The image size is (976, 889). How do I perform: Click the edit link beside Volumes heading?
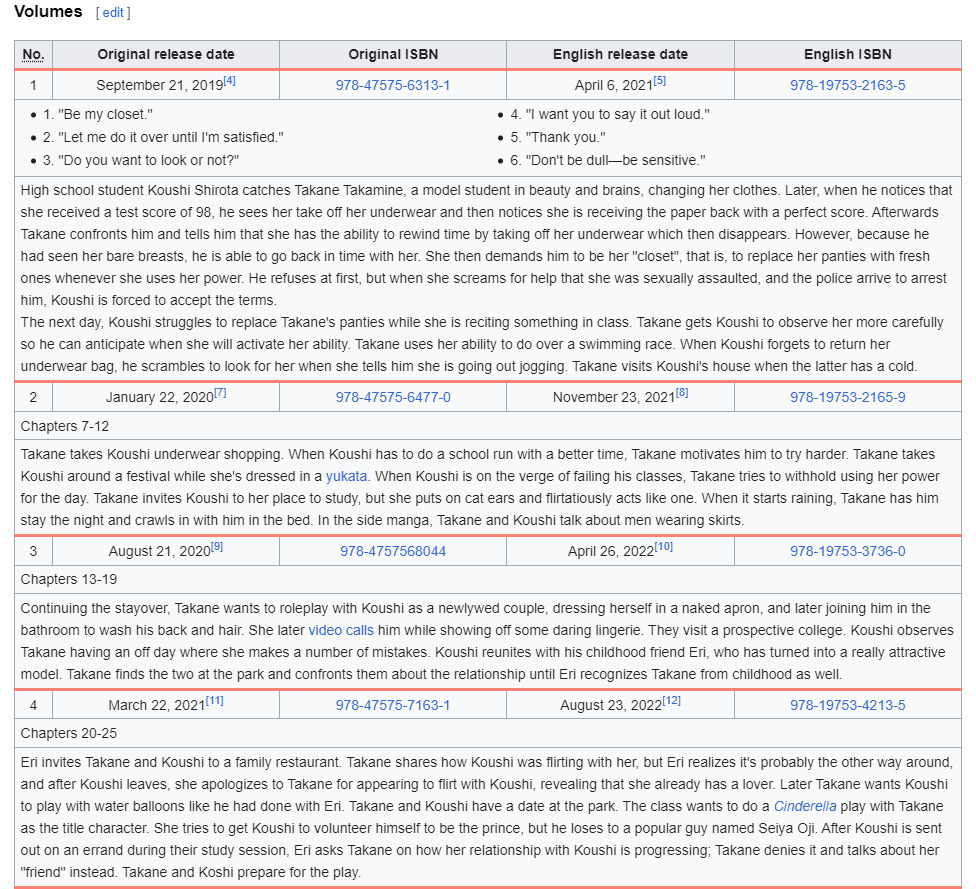(x=113, y=13)
